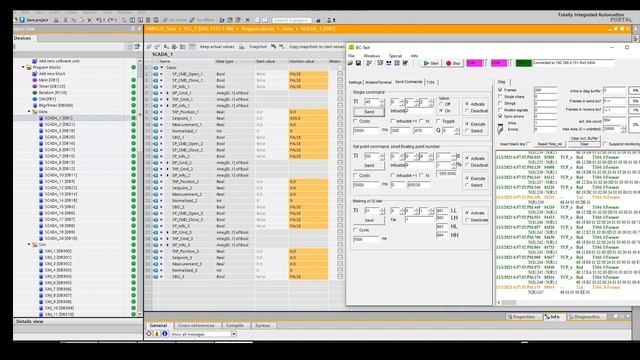Expand the DP_Cmd_3 array row
This screenshot has height=360, width=640.
click(167, 232)
